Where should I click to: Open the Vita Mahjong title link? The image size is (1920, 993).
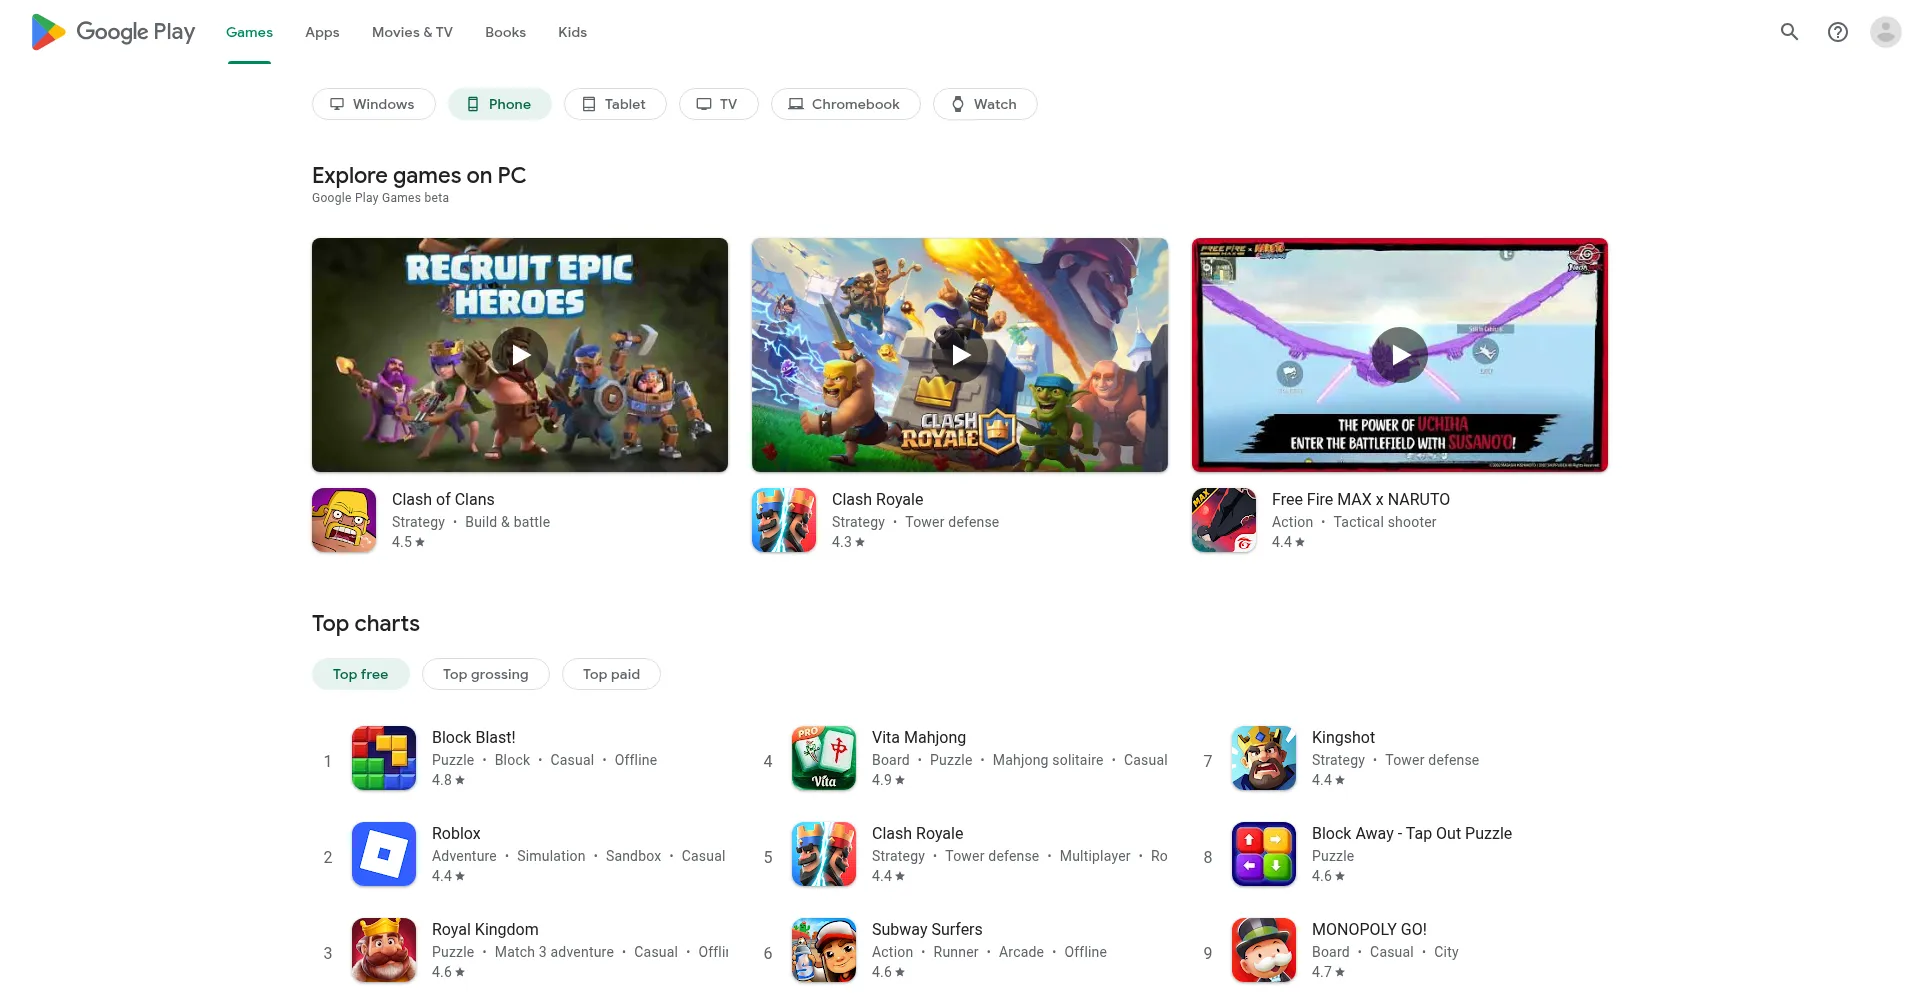point(919,737)
